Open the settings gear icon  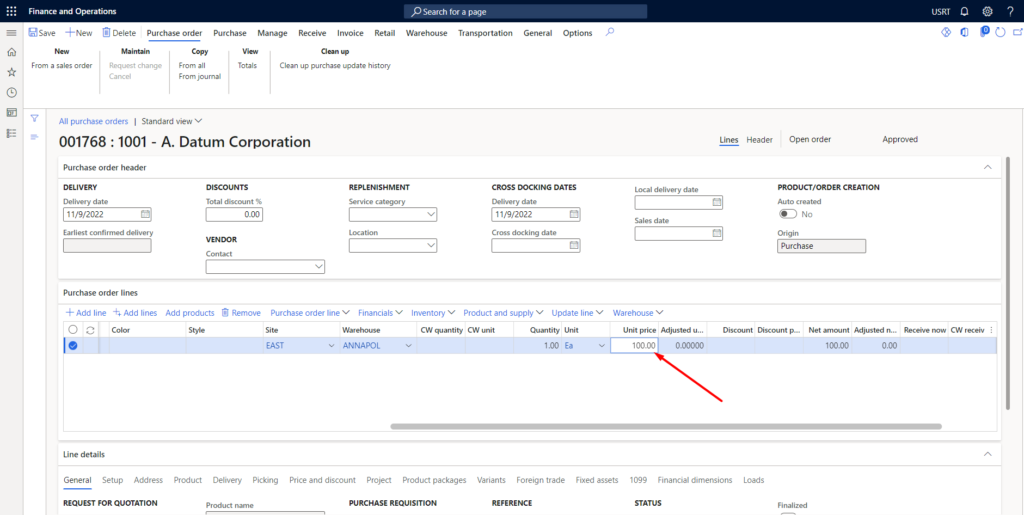[x=987, y=11]
